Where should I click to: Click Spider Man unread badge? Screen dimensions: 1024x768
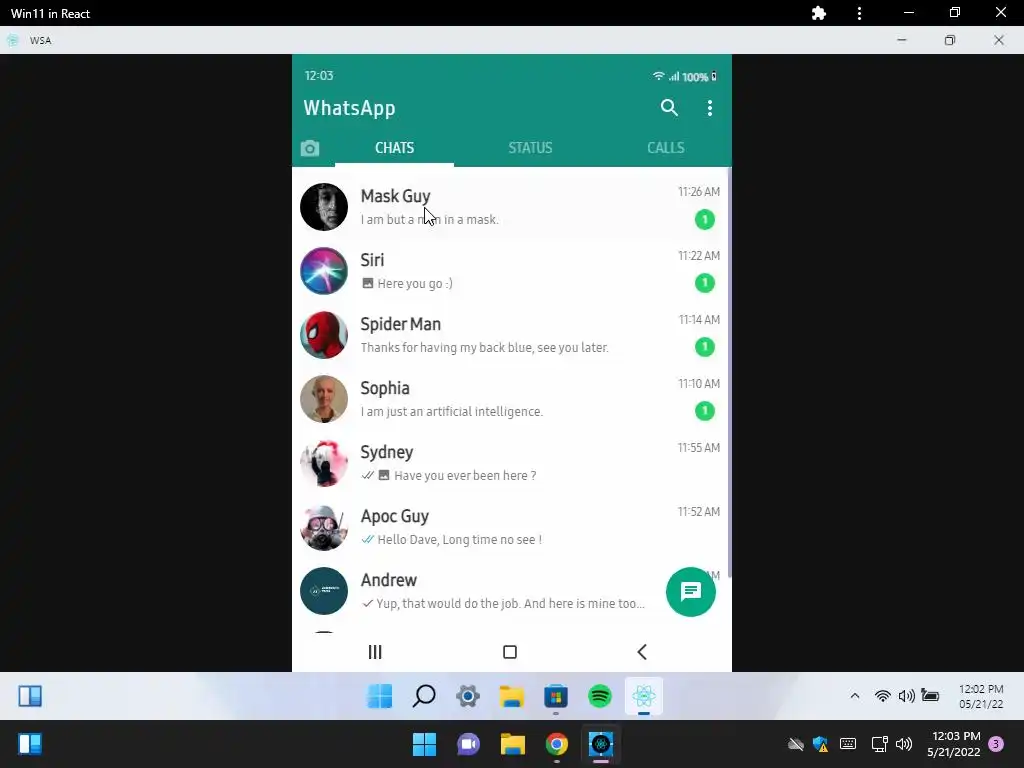coord(705,347)
